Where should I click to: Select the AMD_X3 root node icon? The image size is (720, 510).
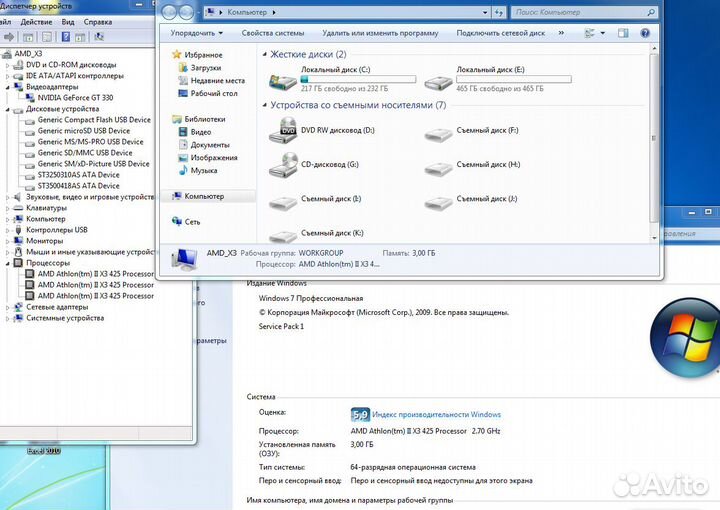tap(7, 54)
